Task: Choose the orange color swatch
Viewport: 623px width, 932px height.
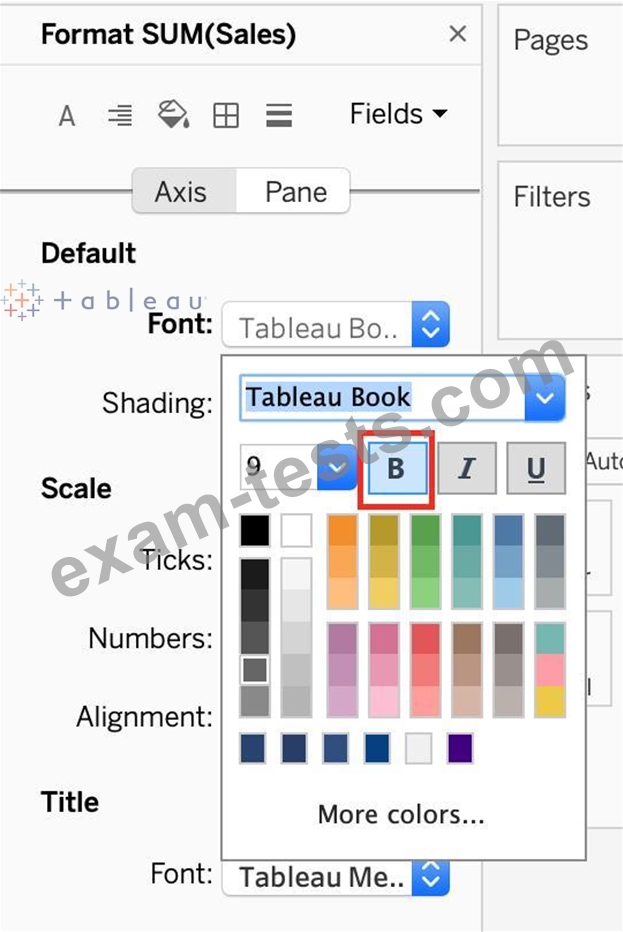Action: tap(342, 530)
